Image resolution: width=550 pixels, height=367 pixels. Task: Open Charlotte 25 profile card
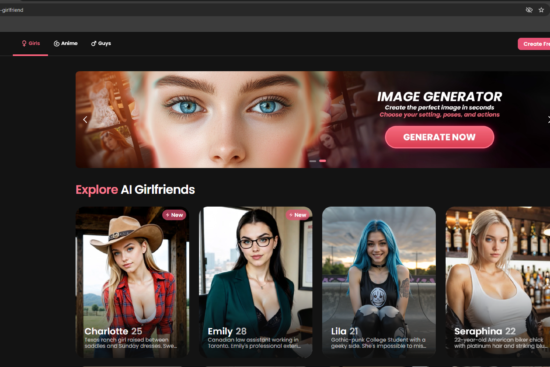[x=132, y=282]
